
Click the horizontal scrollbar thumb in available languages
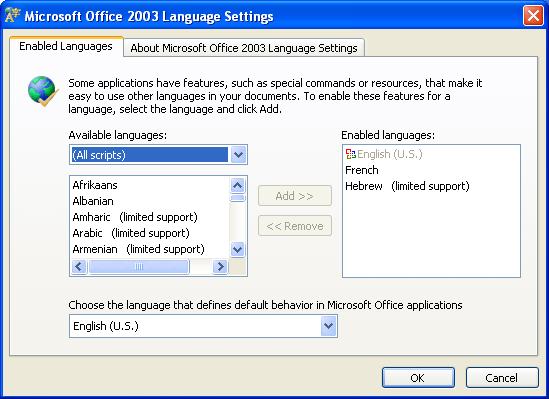139,267
